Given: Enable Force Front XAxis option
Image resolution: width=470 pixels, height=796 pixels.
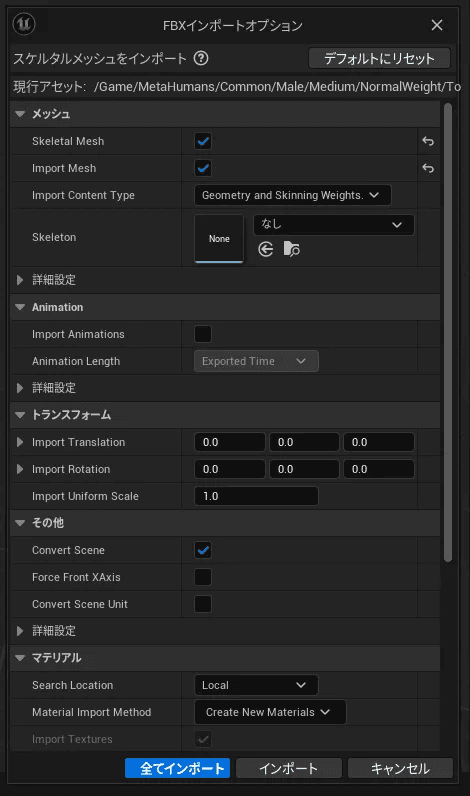Looking at the screenshot, I should pyautogui.click(x=203, y=577).
